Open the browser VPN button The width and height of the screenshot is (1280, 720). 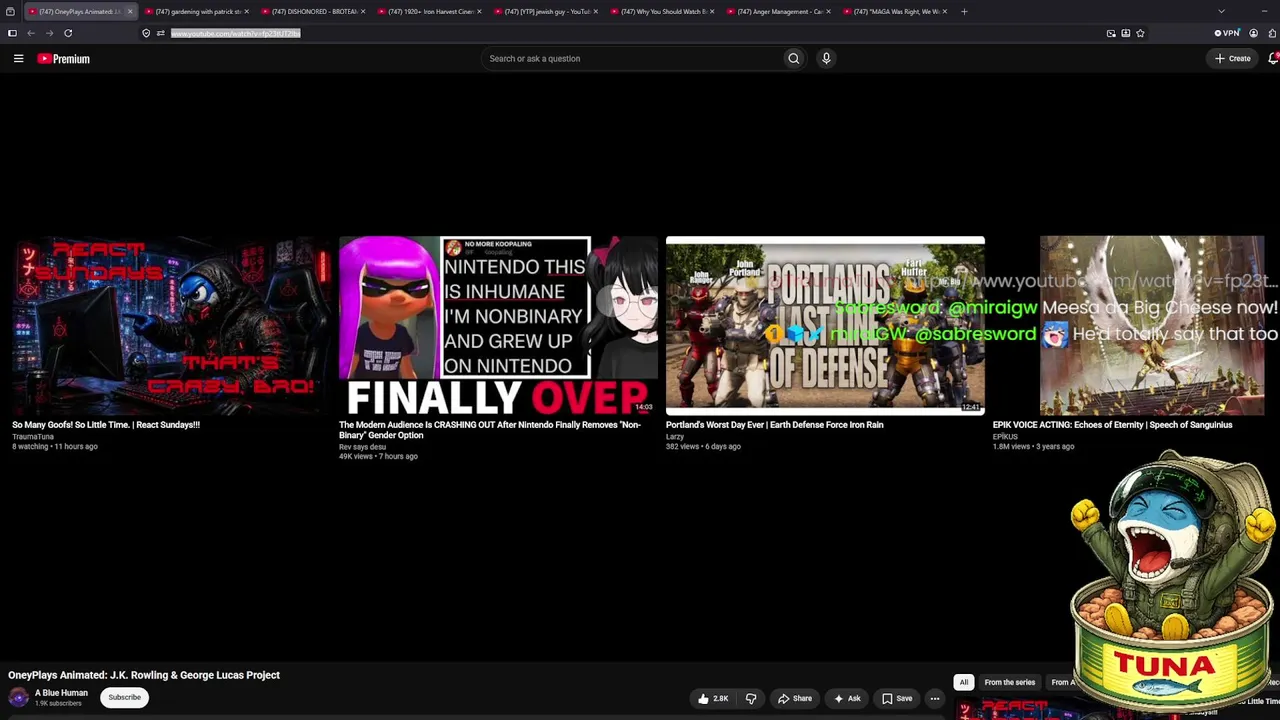click(x=1227, y=33)
